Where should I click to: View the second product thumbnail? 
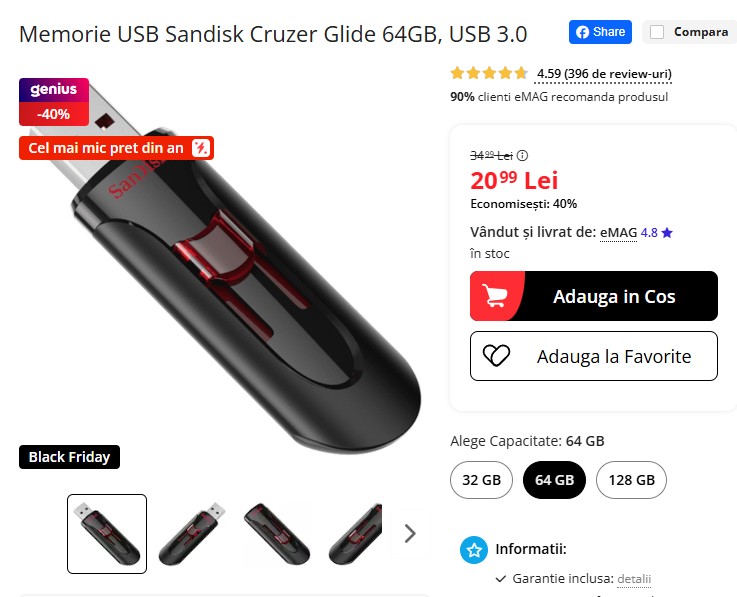click(192, 534)
